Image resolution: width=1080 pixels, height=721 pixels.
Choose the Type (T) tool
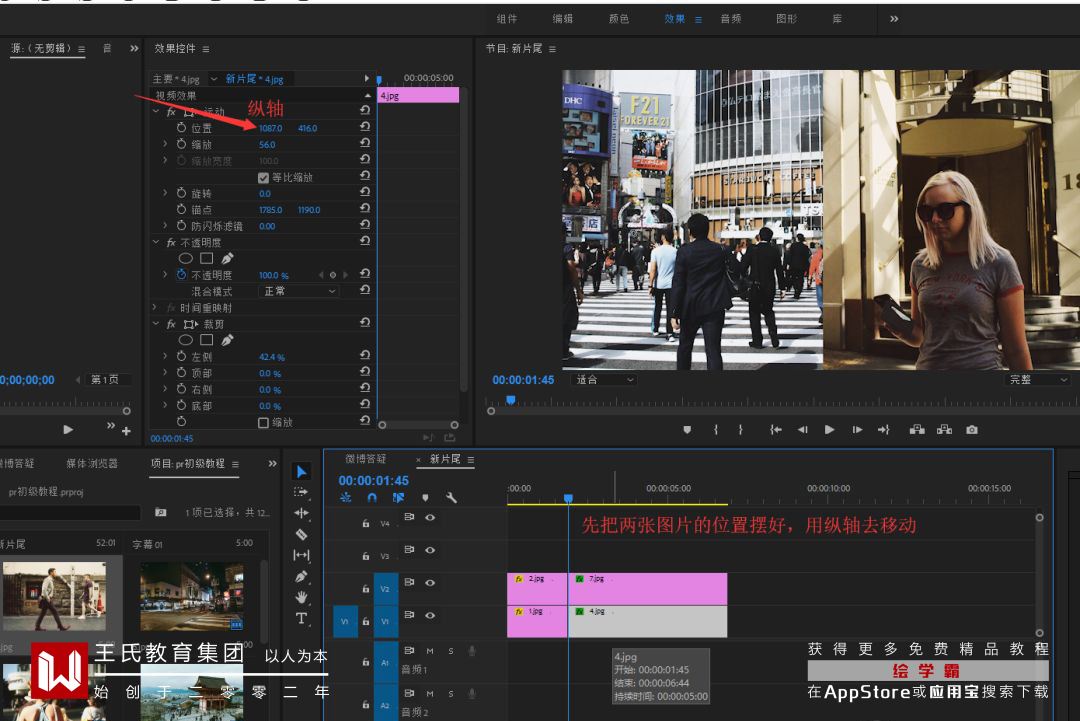[302, 619]
